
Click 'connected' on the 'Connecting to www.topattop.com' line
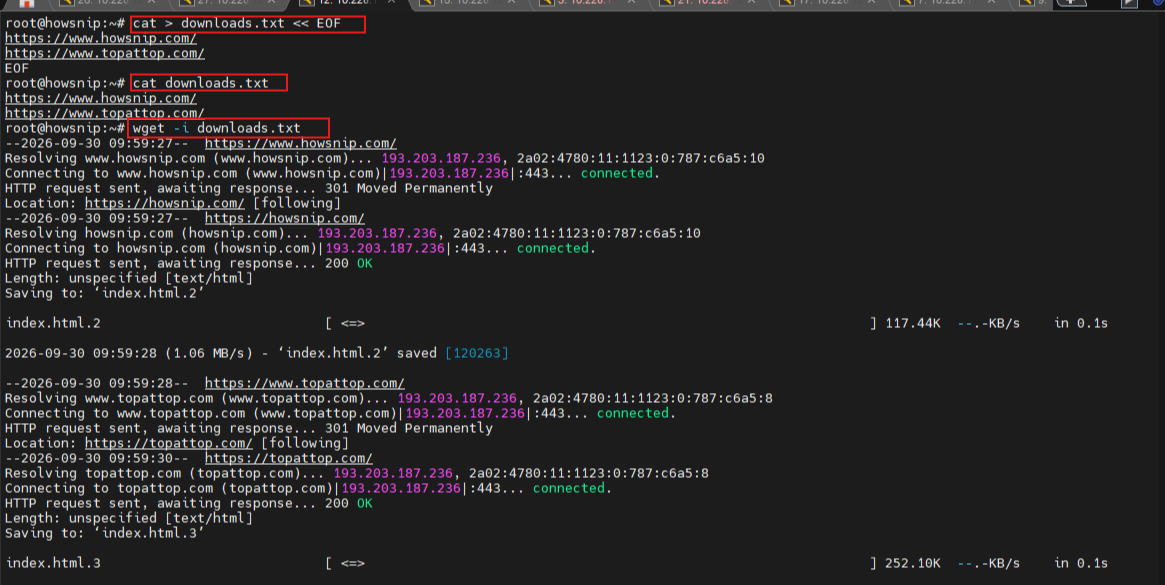point(633,413)
